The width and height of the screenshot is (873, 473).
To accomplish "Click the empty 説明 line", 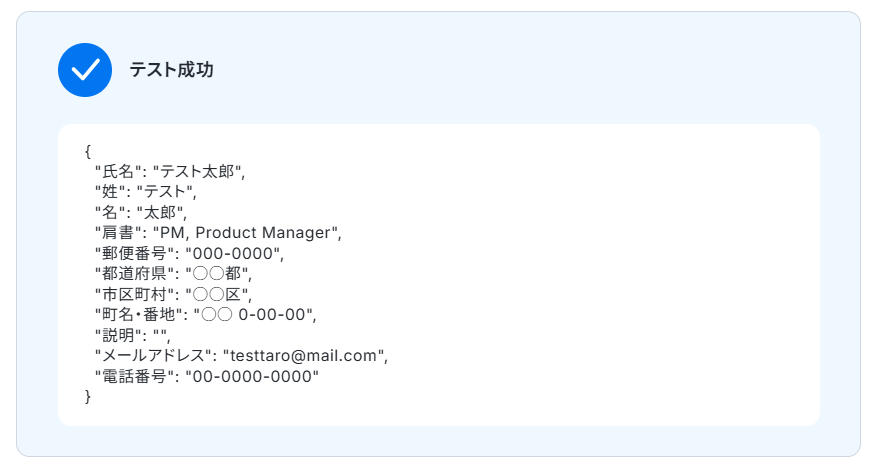I will tap(132, 335).
